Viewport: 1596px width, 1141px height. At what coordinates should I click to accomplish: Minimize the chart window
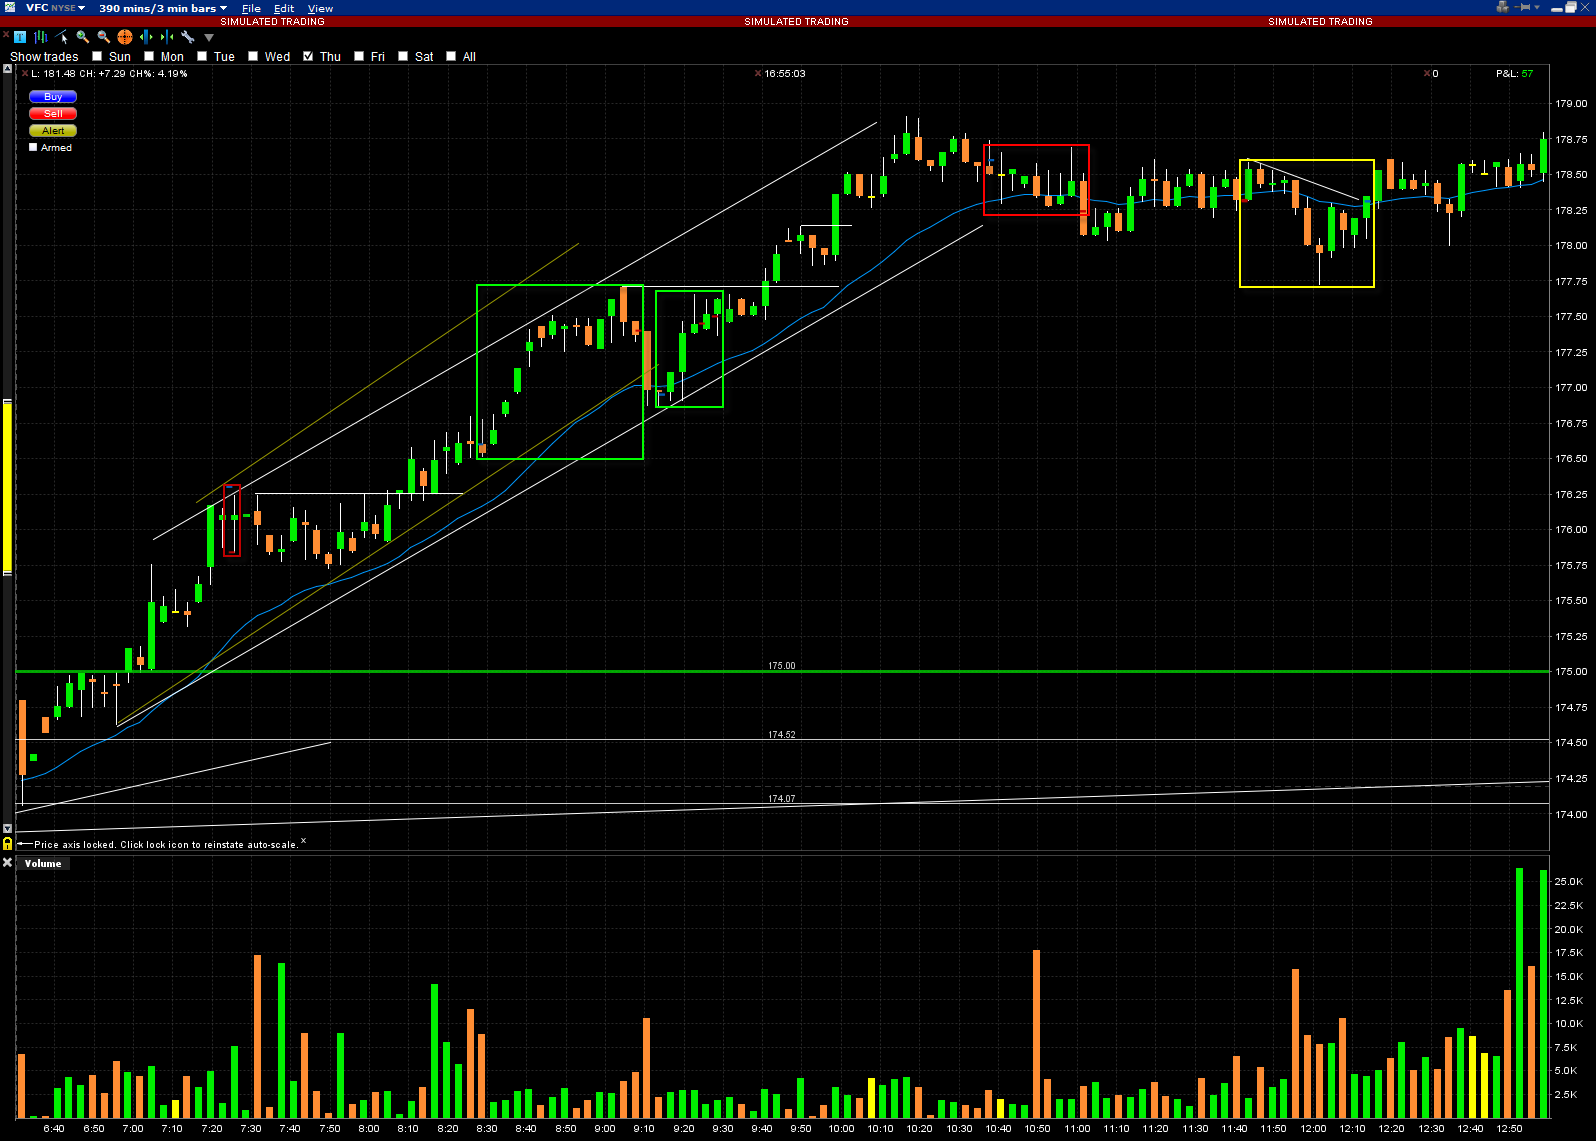click(1557, 8)
